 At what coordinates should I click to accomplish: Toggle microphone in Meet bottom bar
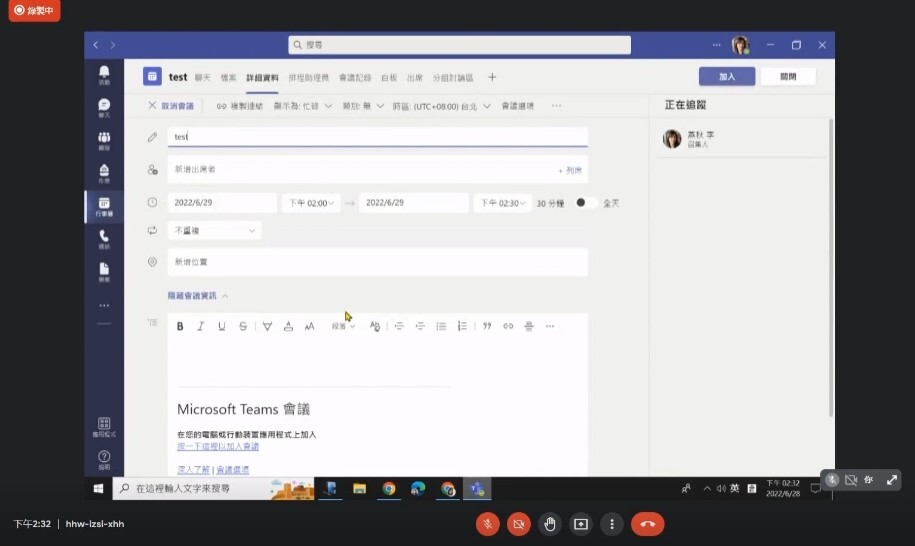coord(487,524)
